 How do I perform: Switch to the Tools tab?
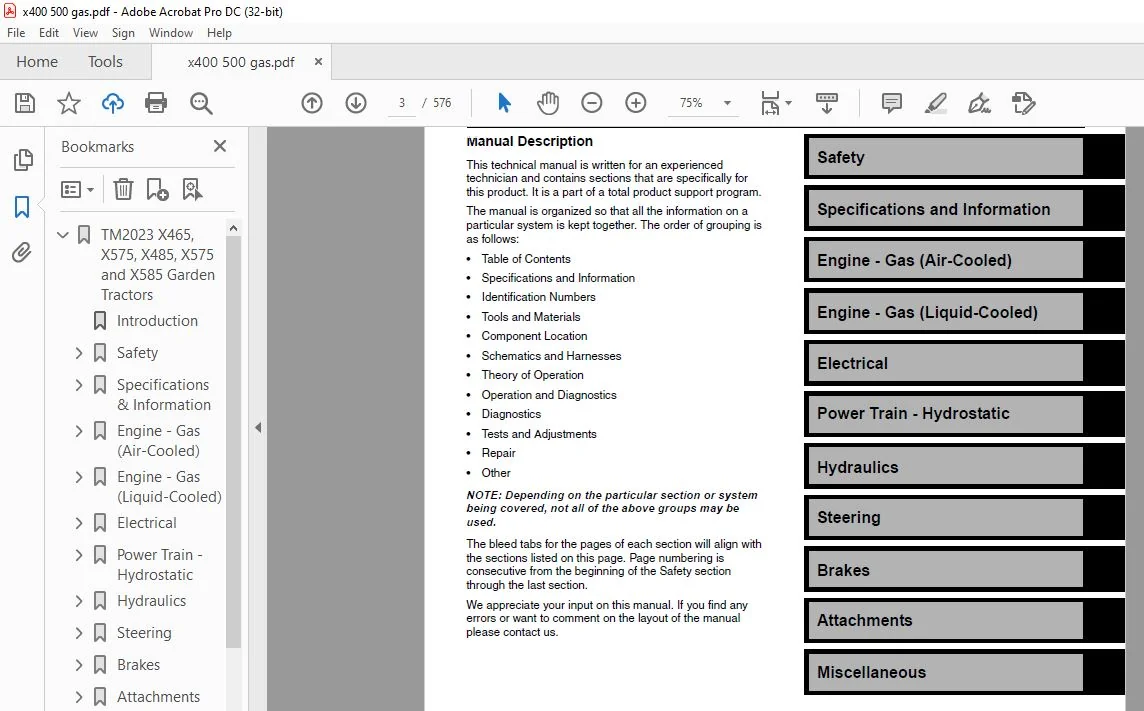(105, 62)
